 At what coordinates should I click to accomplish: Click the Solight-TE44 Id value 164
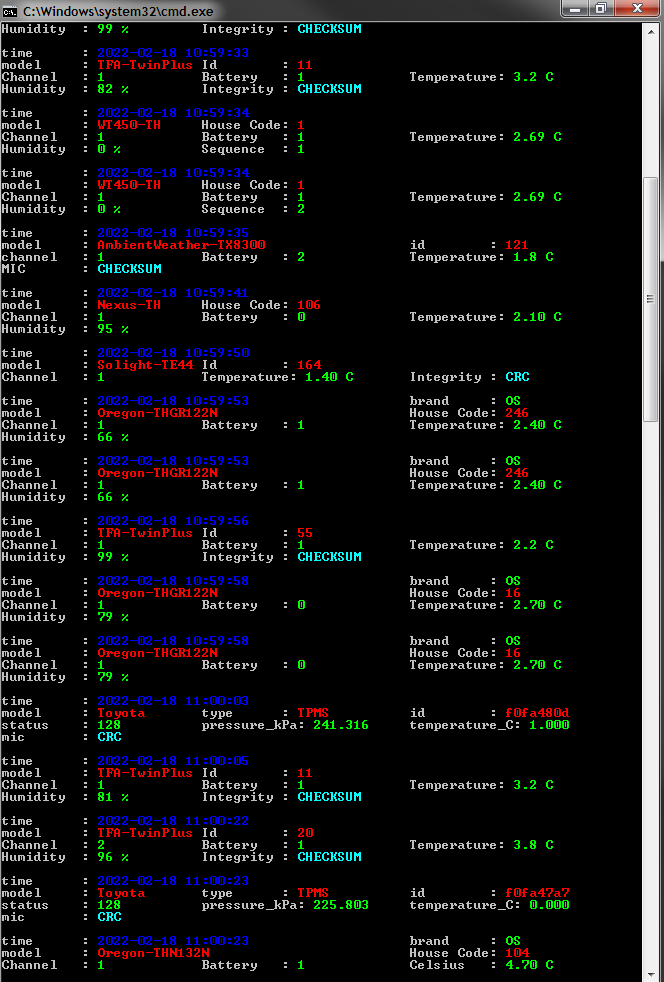(x=309, y=365)
